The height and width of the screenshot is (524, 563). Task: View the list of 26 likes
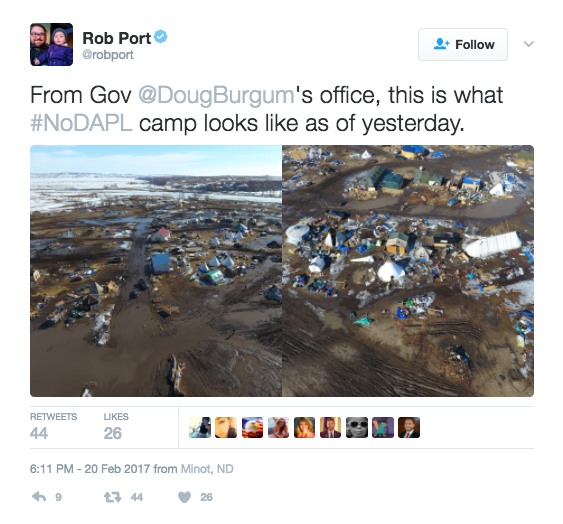tap(116, 427)
